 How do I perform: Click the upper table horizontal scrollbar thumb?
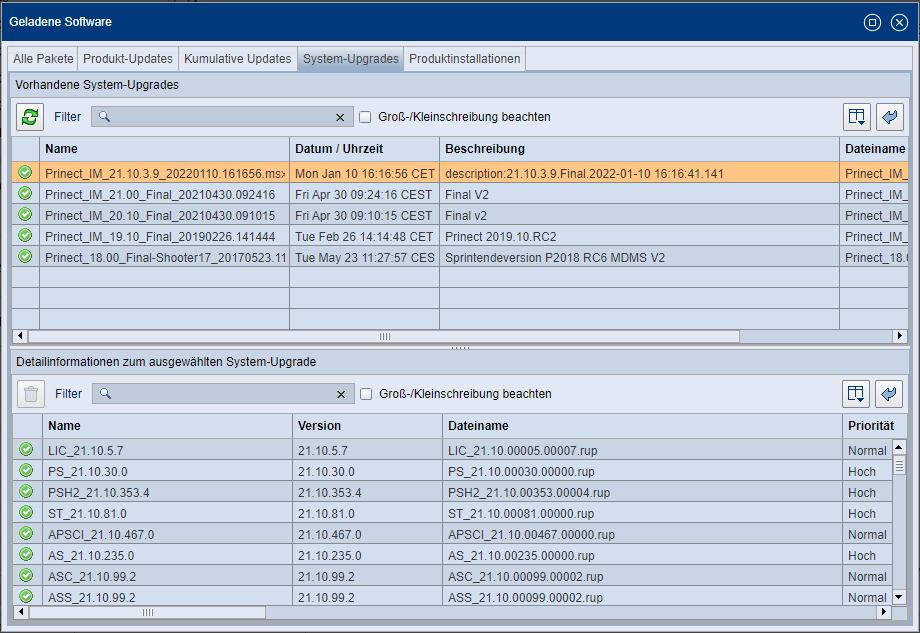[384, 336]
